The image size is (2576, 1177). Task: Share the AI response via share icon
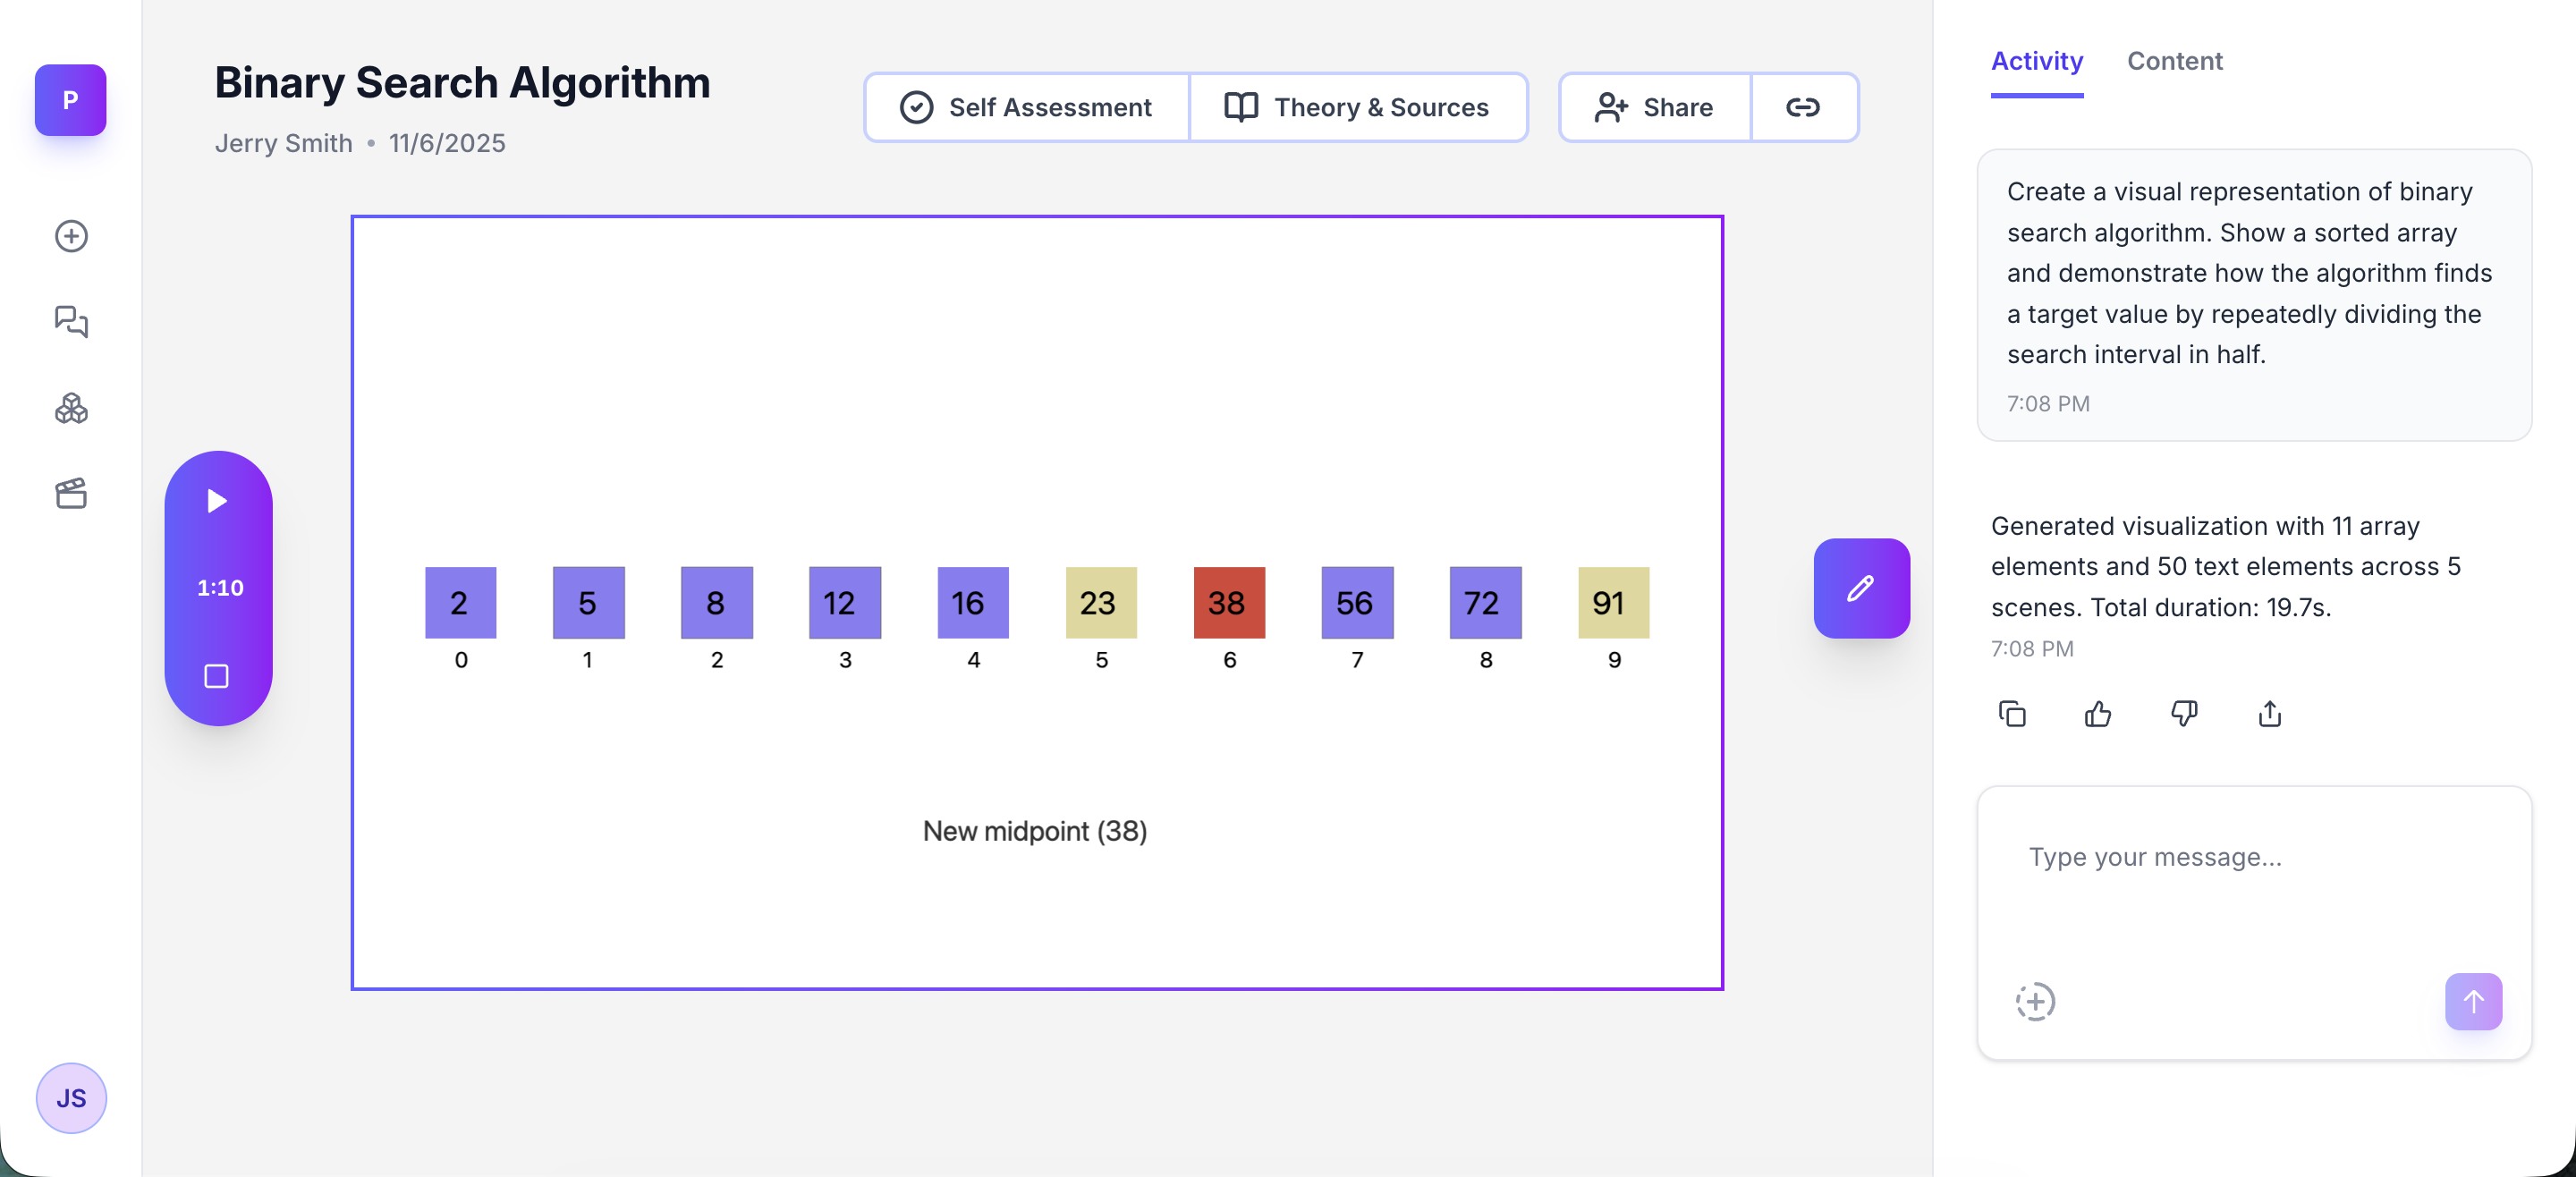(2269, 713)
